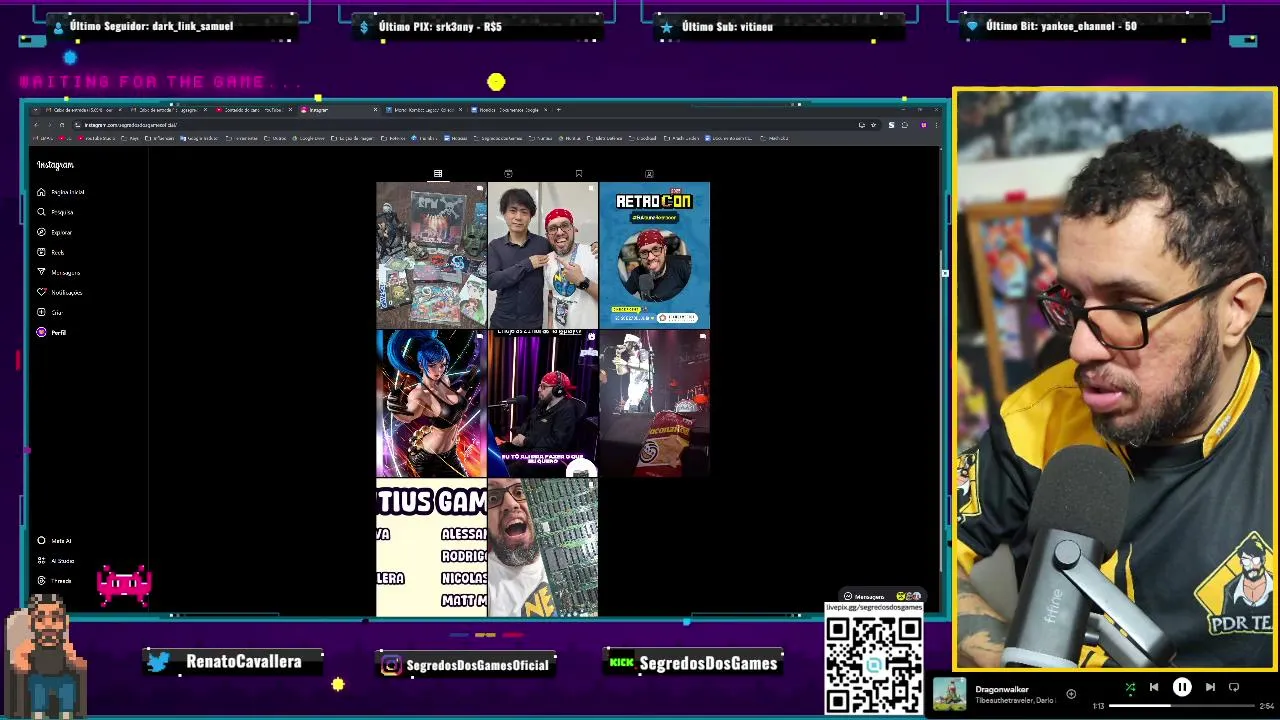
Task: Open Threads link in sidebar
Action: pyautogui.click(x=54, y=580)
